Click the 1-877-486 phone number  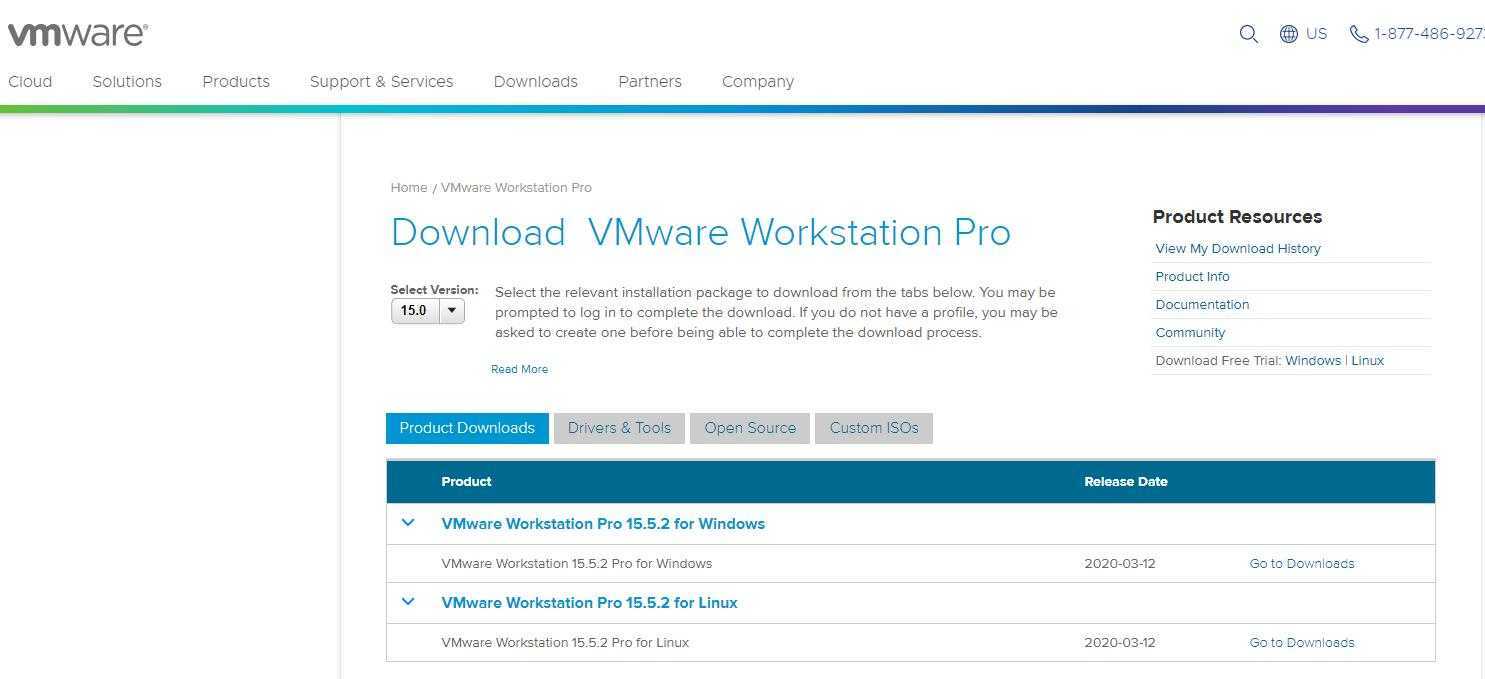[1429, 34]
